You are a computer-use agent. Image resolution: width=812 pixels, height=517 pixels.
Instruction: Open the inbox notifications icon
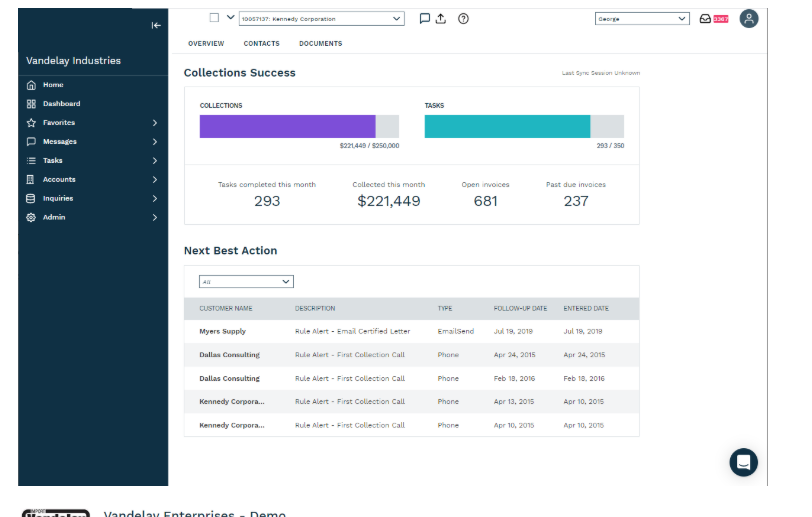coord(705,19)
